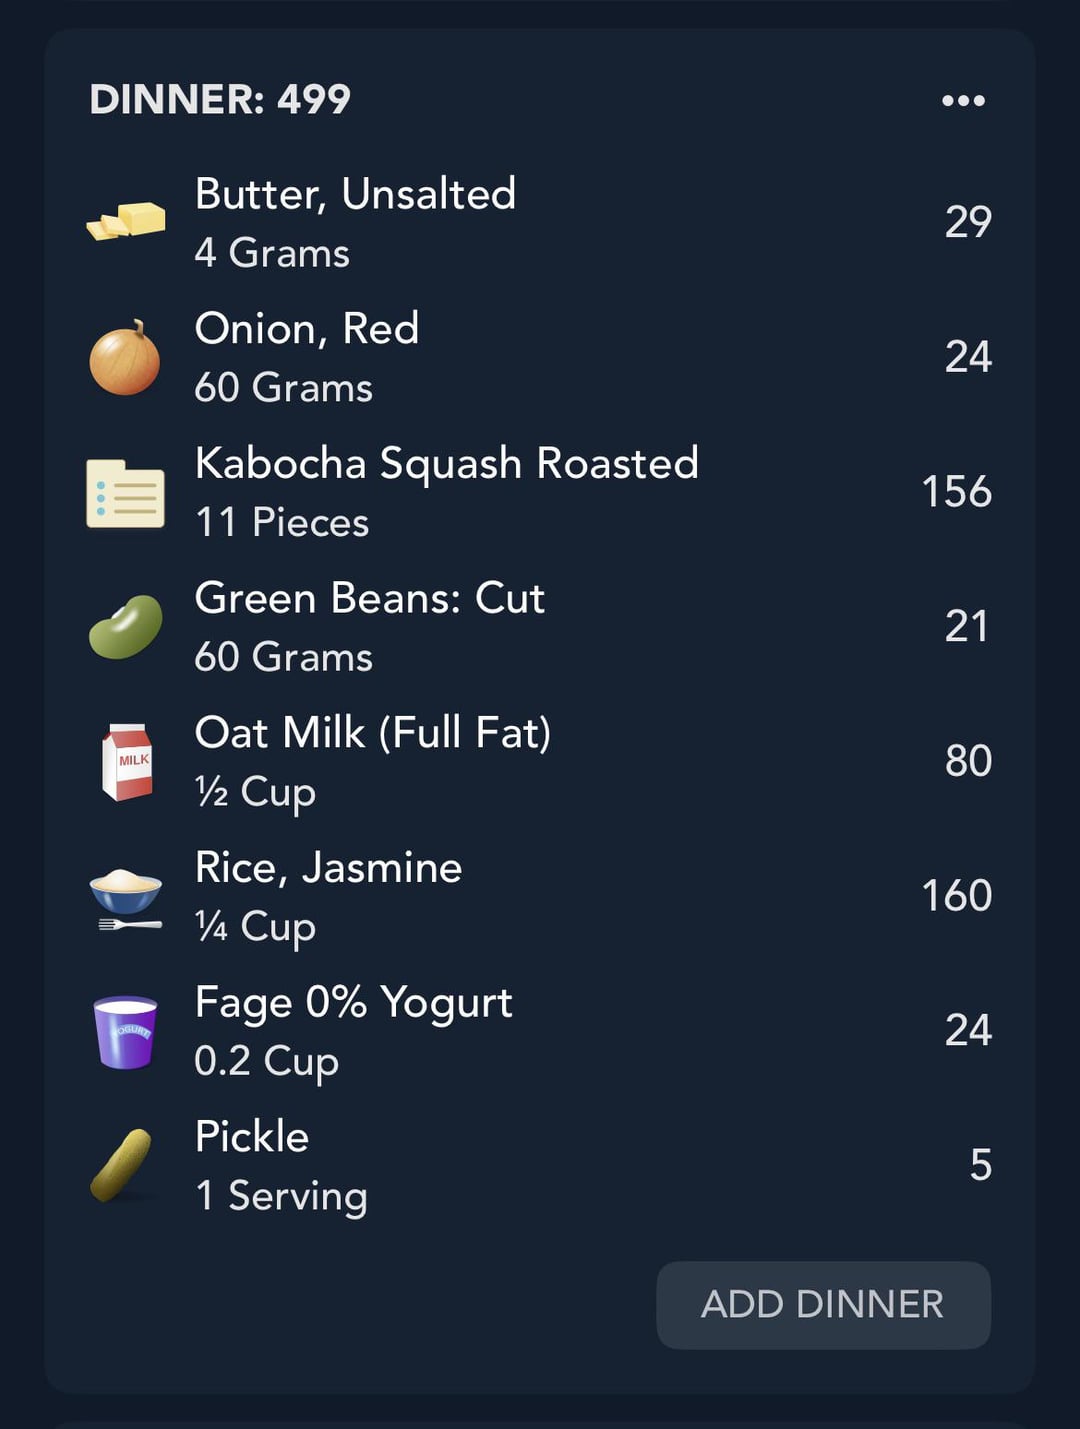Tap the purple yogurt cup icon

[126, 1032]
